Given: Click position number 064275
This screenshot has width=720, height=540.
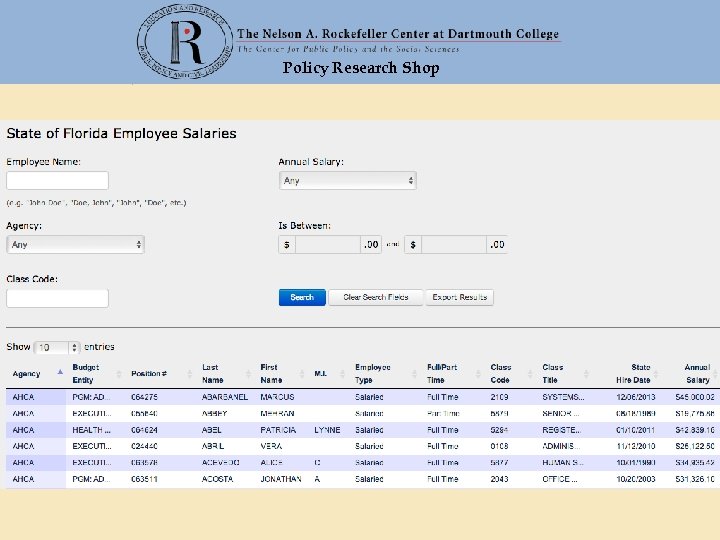Looking at the screenshot, I should [144, 397].
